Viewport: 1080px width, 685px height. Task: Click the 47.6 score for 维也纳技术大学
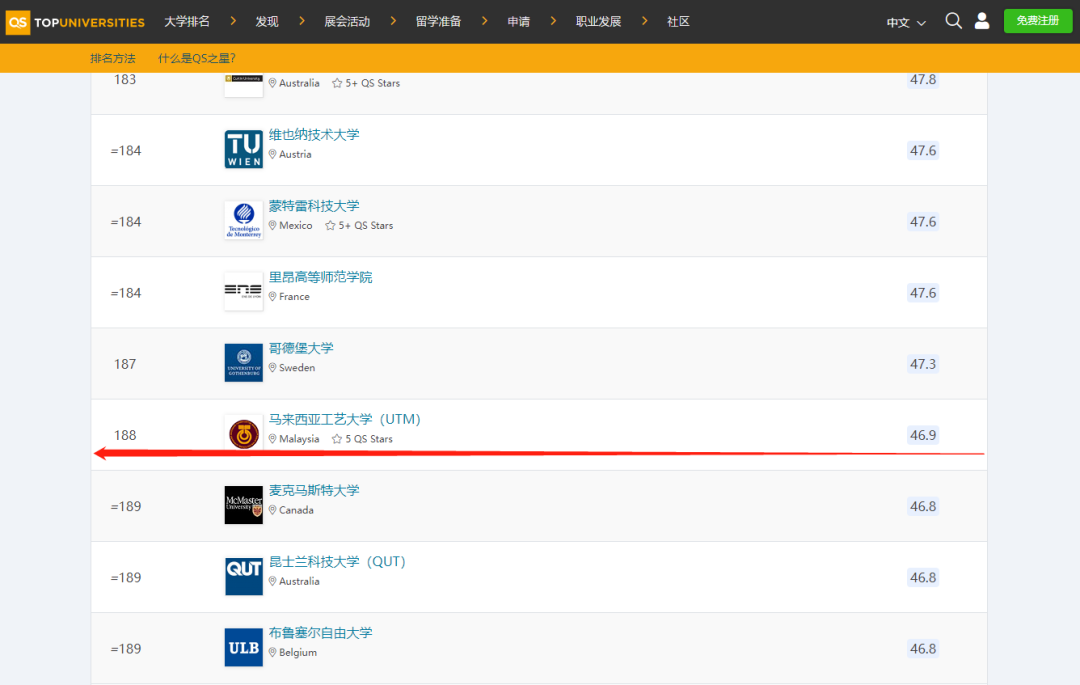coord(923,151)
